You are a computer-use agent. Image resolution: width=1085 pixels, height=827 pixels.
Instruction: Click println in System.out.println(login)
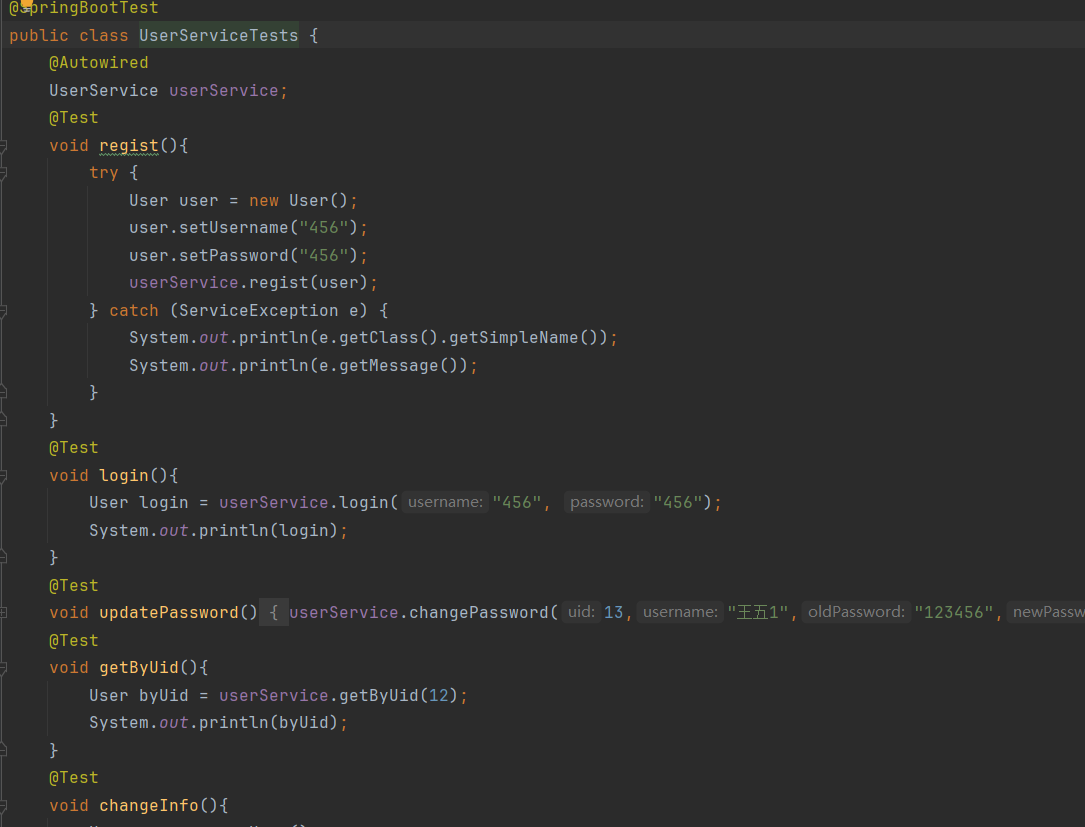234,531
